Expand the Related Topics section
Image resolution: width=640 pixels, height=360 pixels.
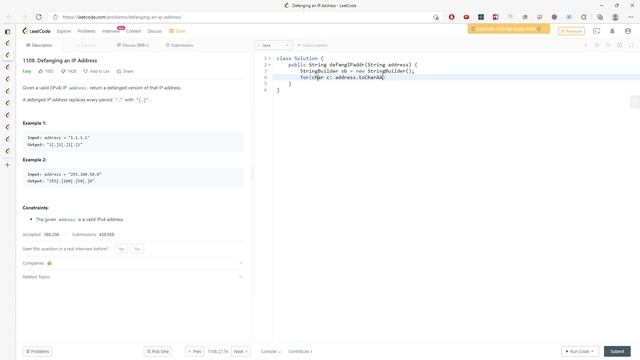tap(133, 277)
